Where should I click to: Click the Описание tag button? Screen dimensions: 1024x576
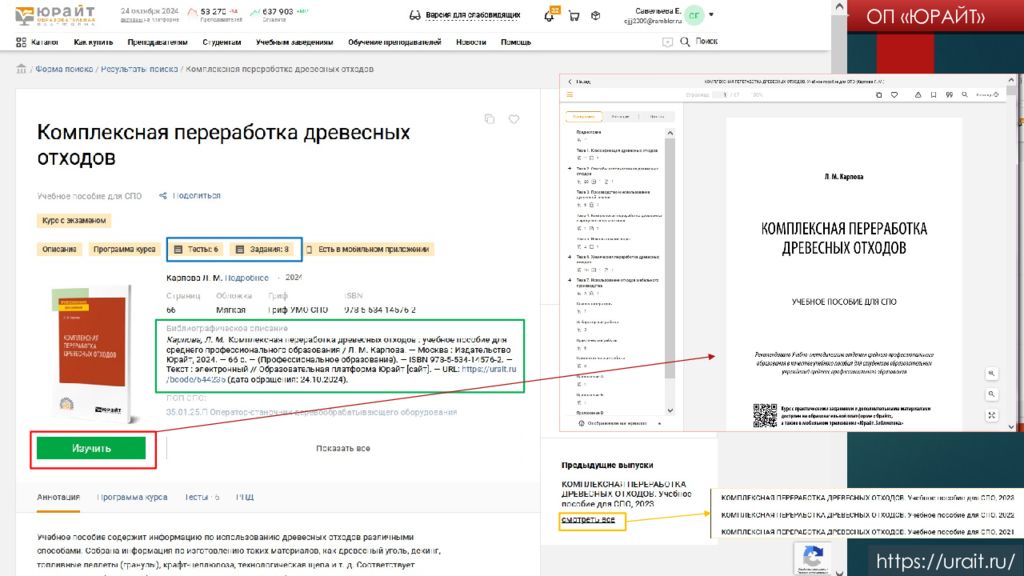pyautogui.click(x=59, y=249)
